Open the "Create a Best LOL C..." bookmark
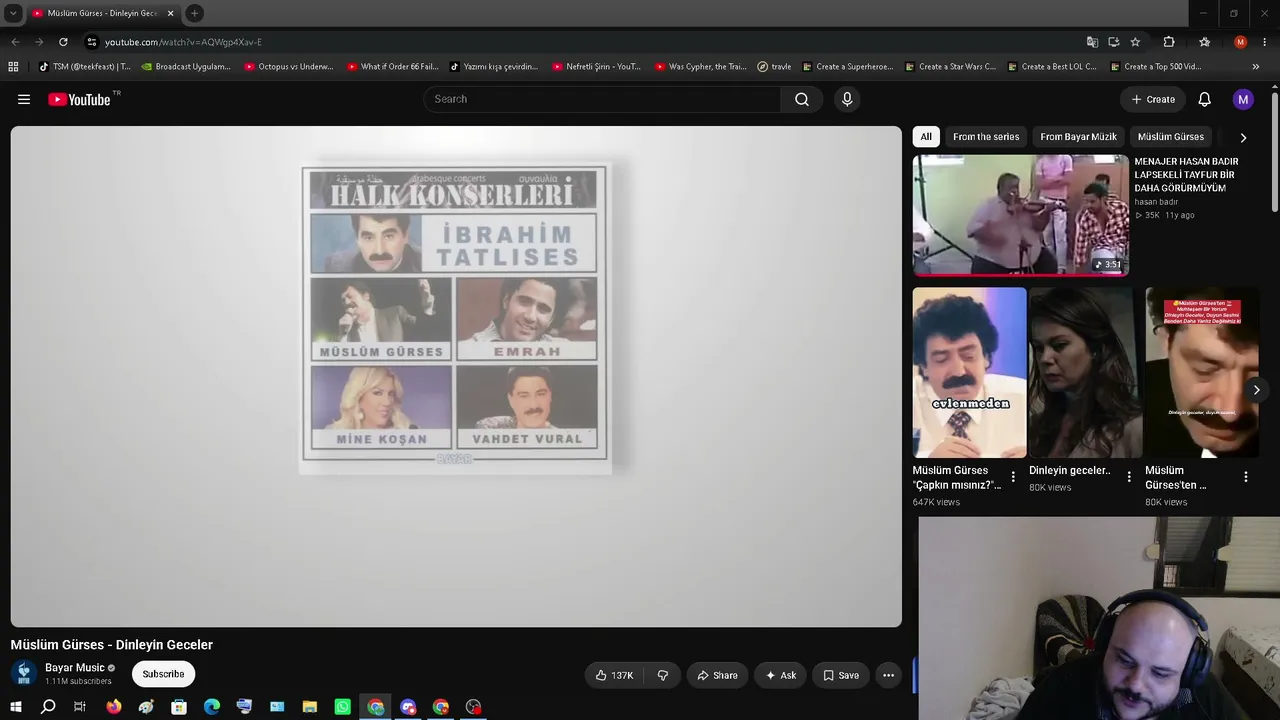The width and height of the screenshot is (1280, 720). (x=1052, y=67)
